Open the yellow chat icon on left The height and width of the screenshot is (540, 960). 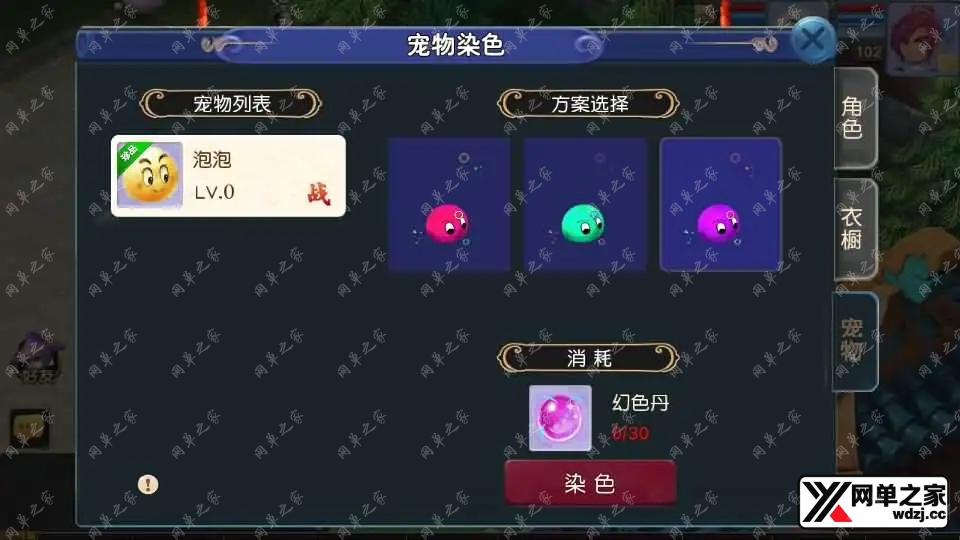(x=29, y=429)
